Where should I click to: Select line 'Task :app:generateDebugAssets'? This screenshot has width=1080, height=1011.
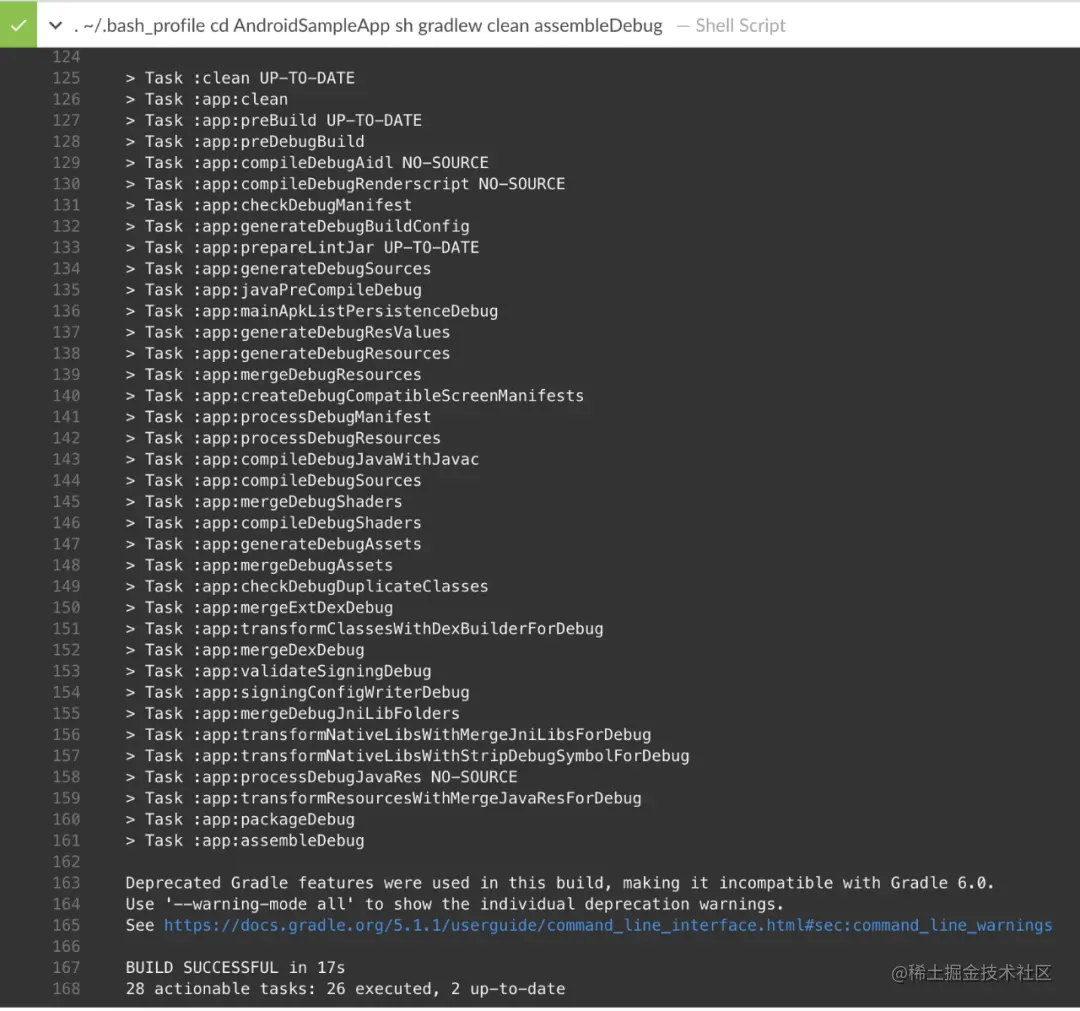(x=273, y=544)
